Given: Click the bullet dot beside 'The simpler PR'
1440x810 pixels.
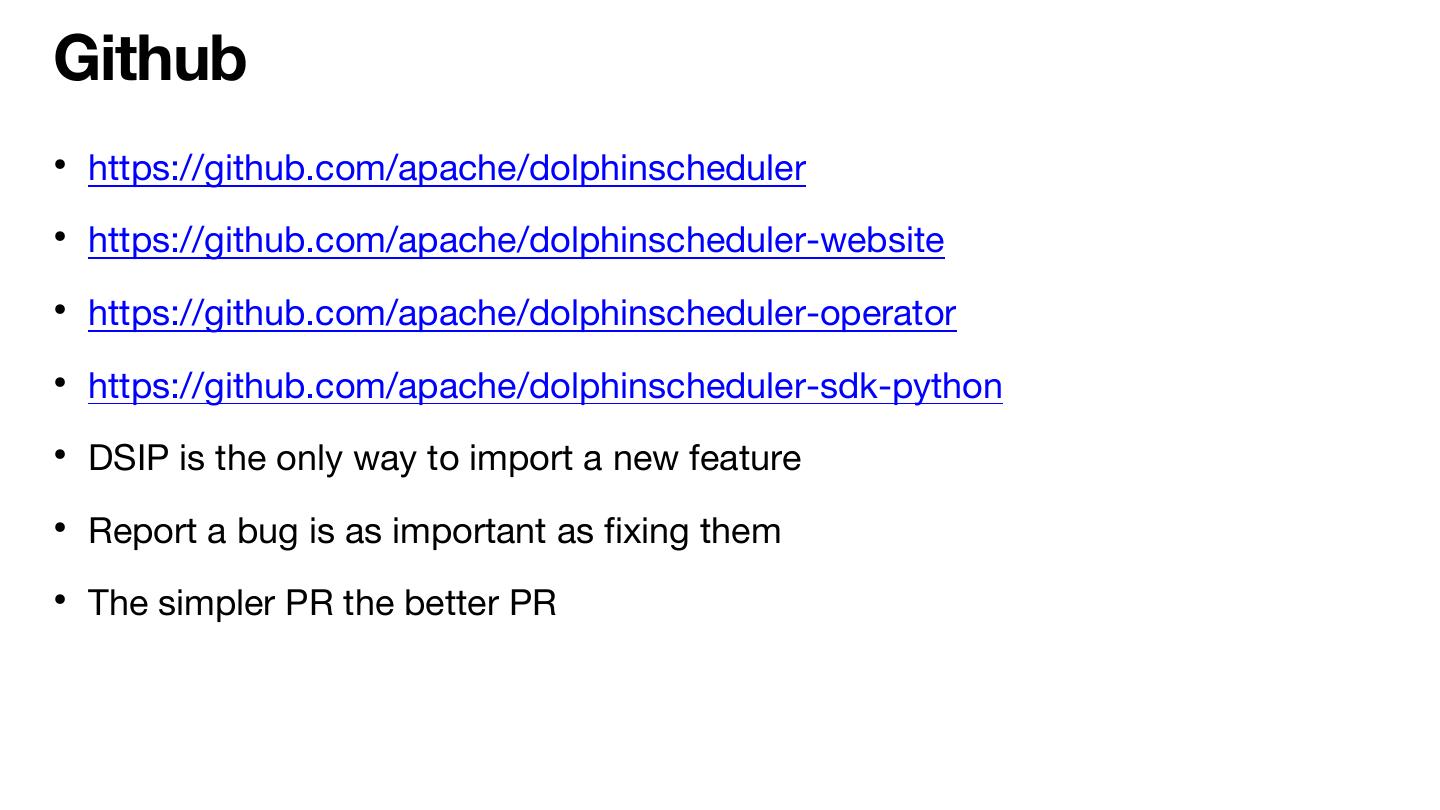Looking at the screenshot, I should coord(61,599).
